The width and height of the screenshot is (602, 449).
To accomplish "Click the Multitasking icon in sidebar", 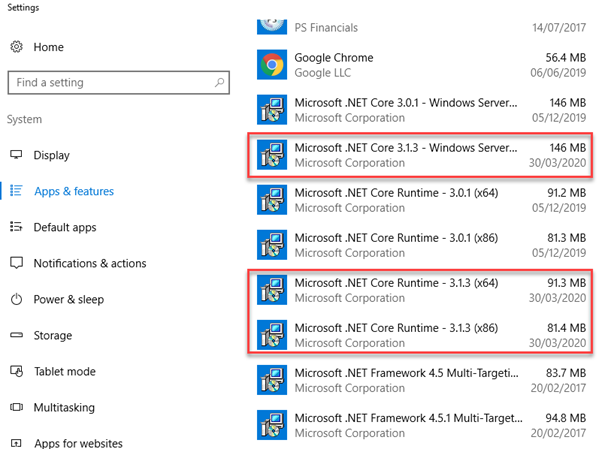I will click(17, 407).
